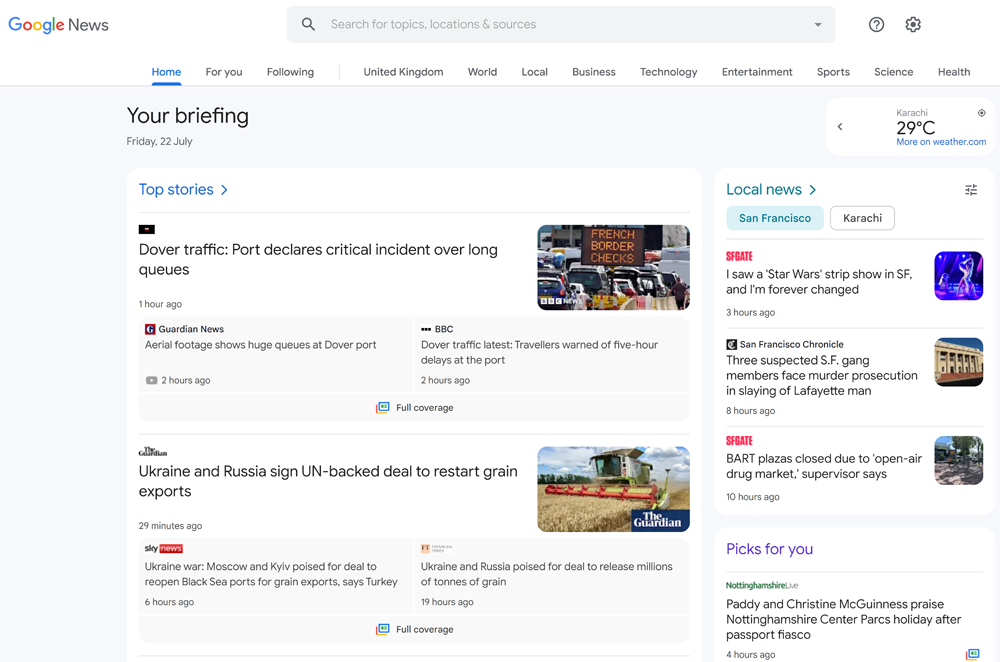
Task: Open the Local section tab
Action: tap(534, 72)
